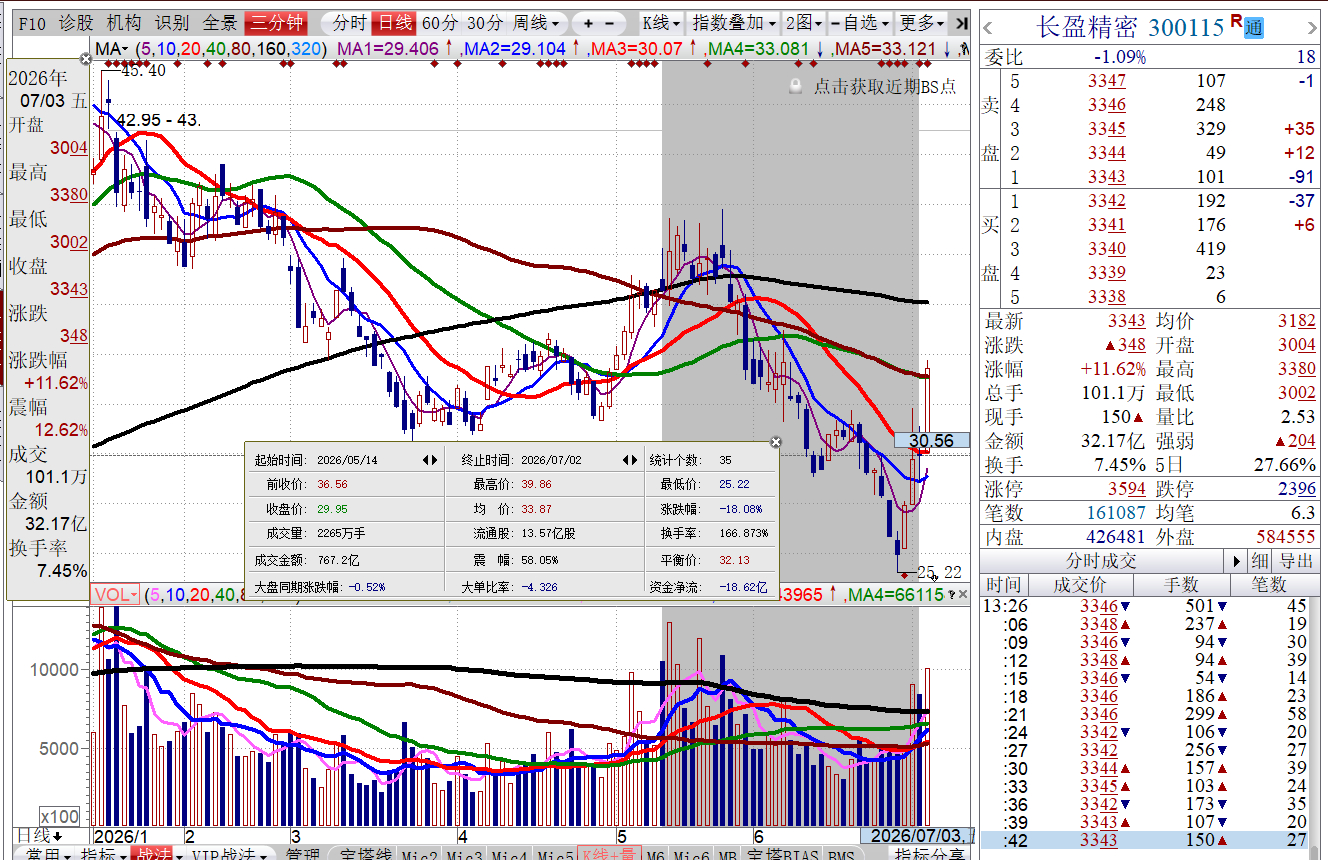The height and width of the screenshot is (860, 1328).
Task: Click the 通 badge beside stock code
Action: [x=1254, y=29]
